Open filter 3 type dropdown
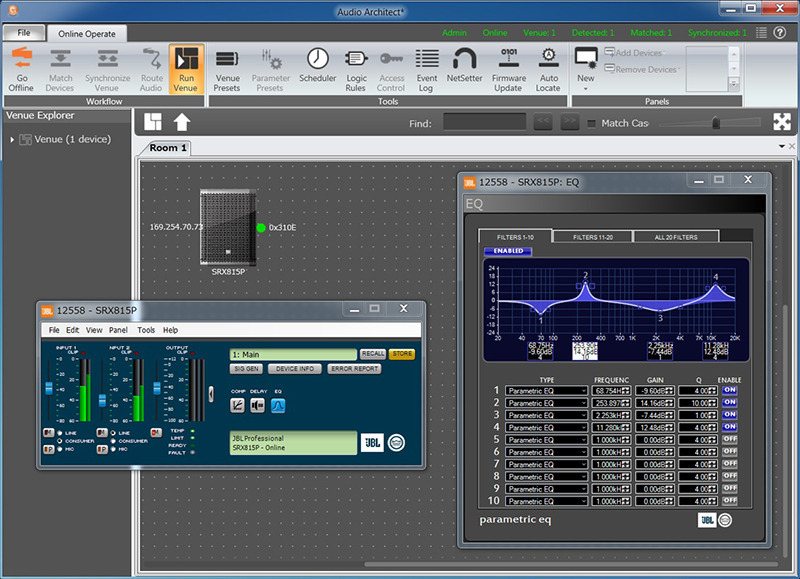 pyautogui.click(x=546, y=415)
